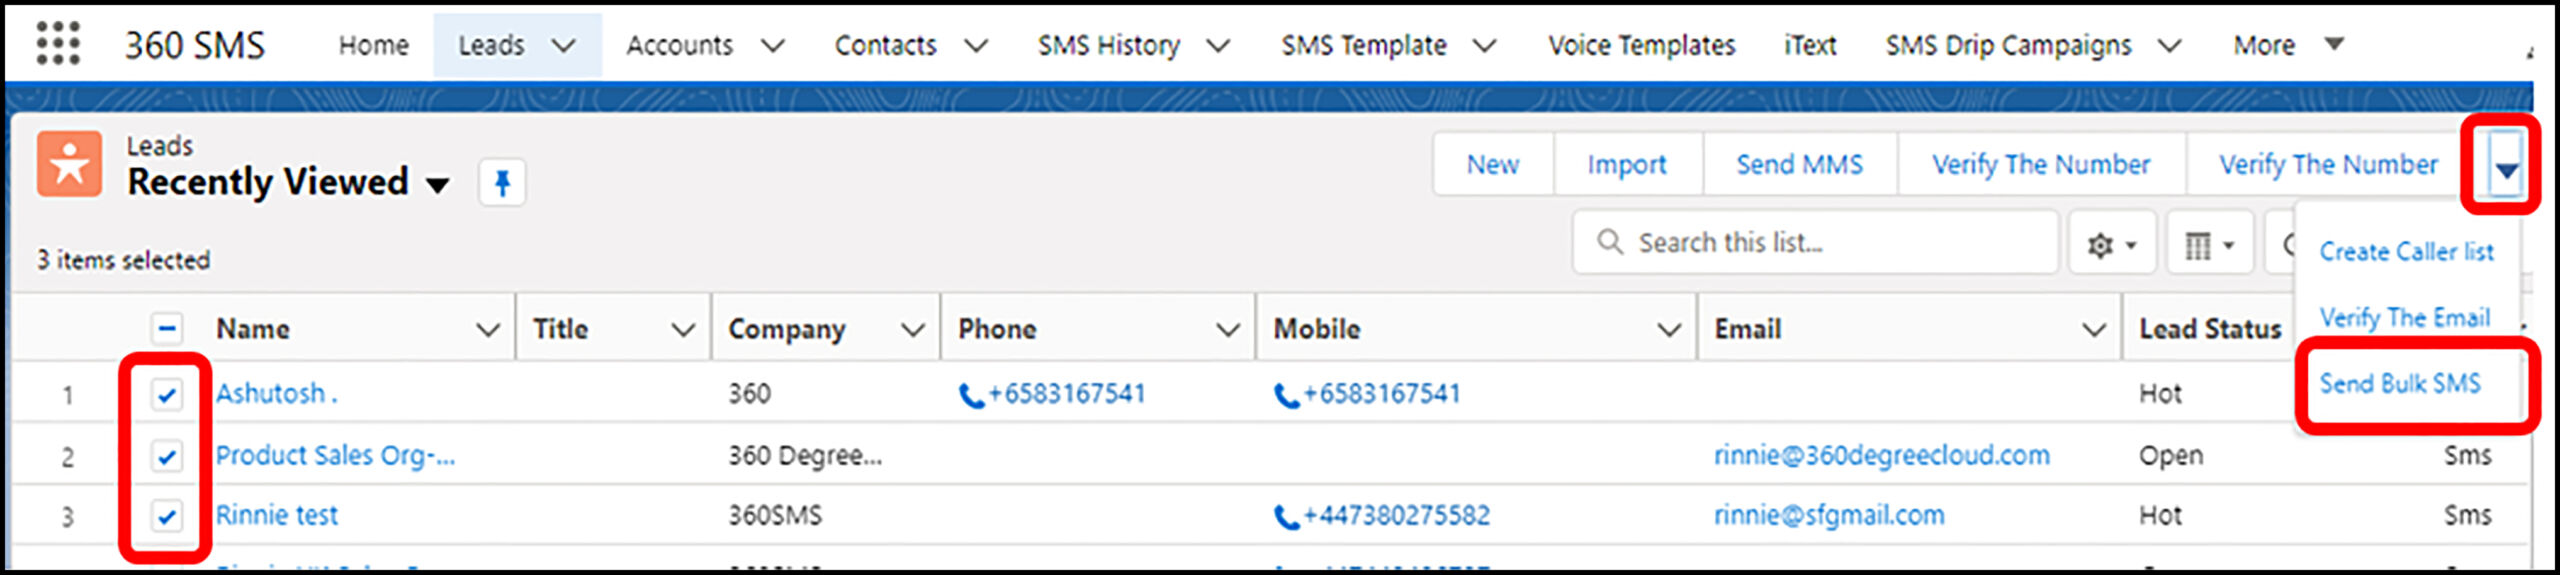
Task: Open the display-as table icon menu
Action: click(x=2209, y=243)
